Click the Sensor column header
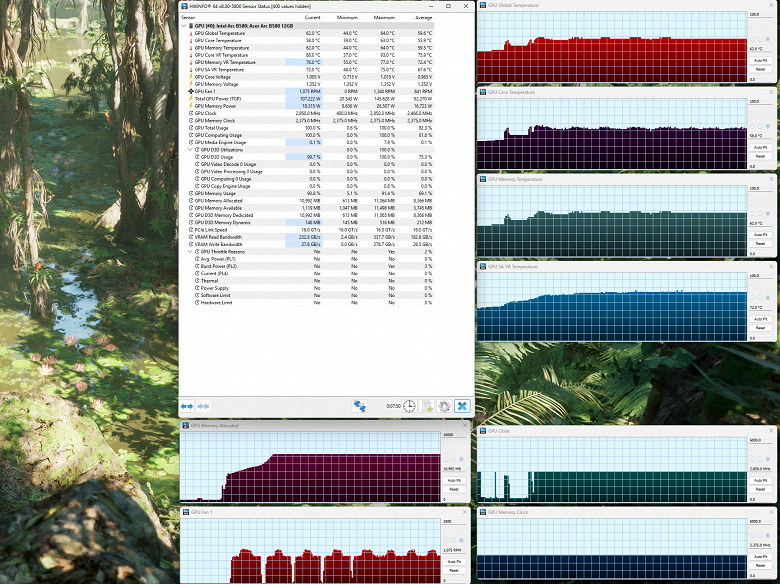The width and height of the screenshot is (780, 584). pyautogui.click(x=232, y=17)
